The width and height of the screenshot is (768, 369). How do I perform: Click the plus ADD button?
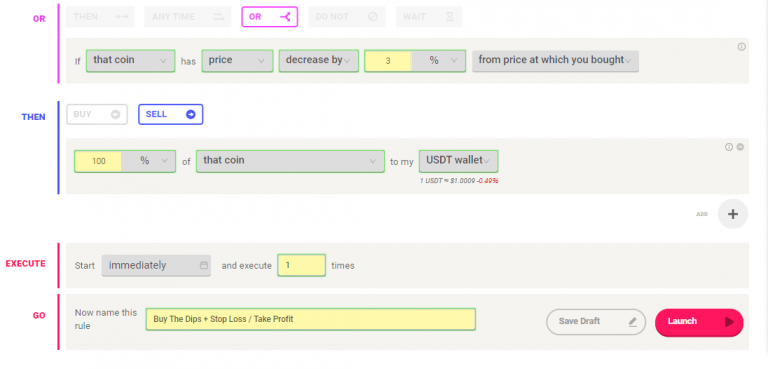[733, 214]
